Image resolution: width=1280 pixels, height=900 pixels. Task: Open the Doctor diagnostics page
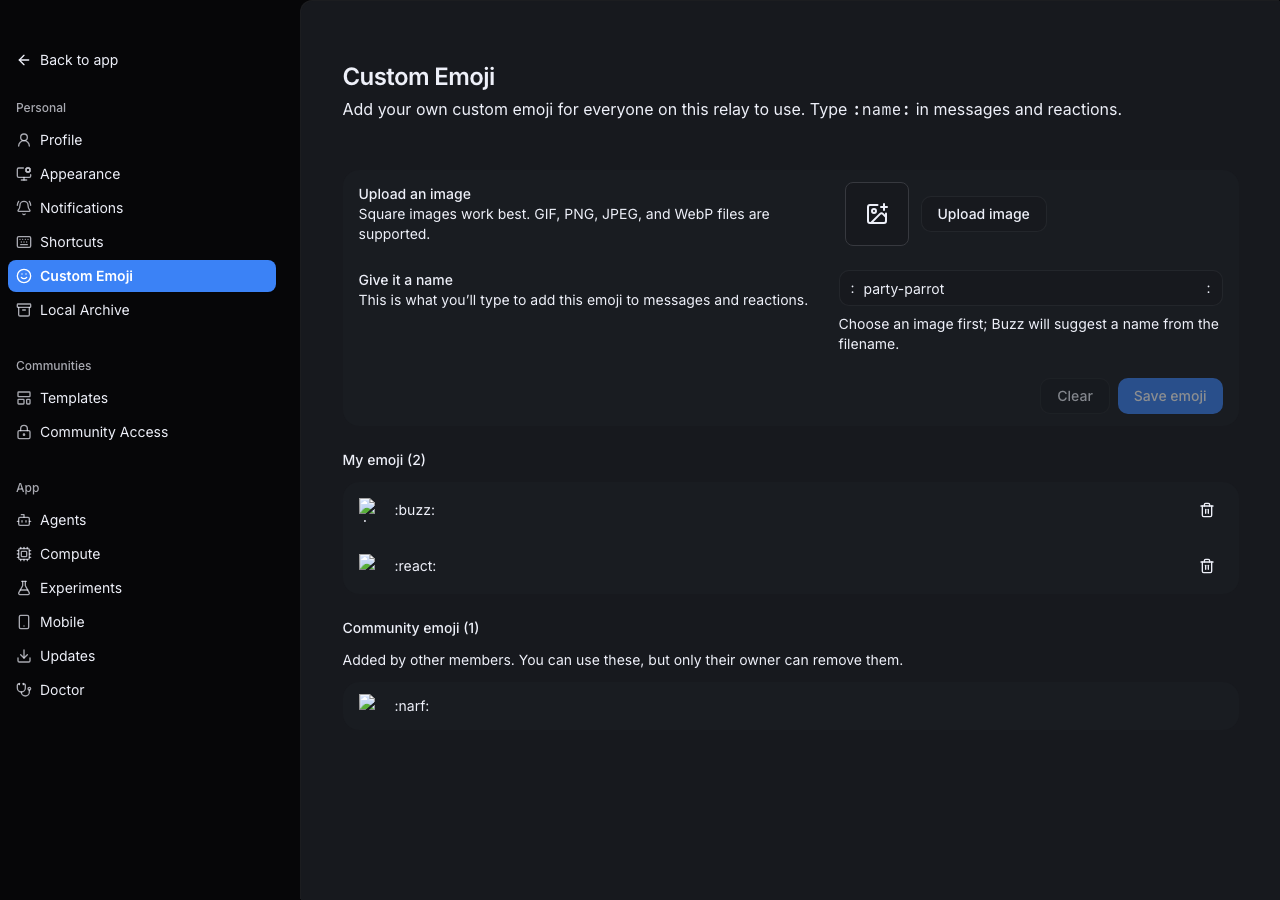(142, 690)
